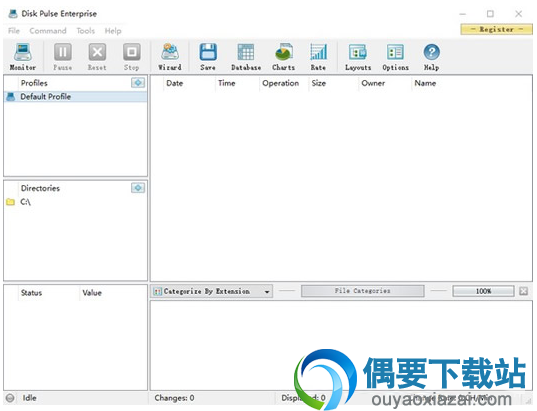Open the Help menu
The width and height of the screenshot is (537, 411).
tap(113, 31)
